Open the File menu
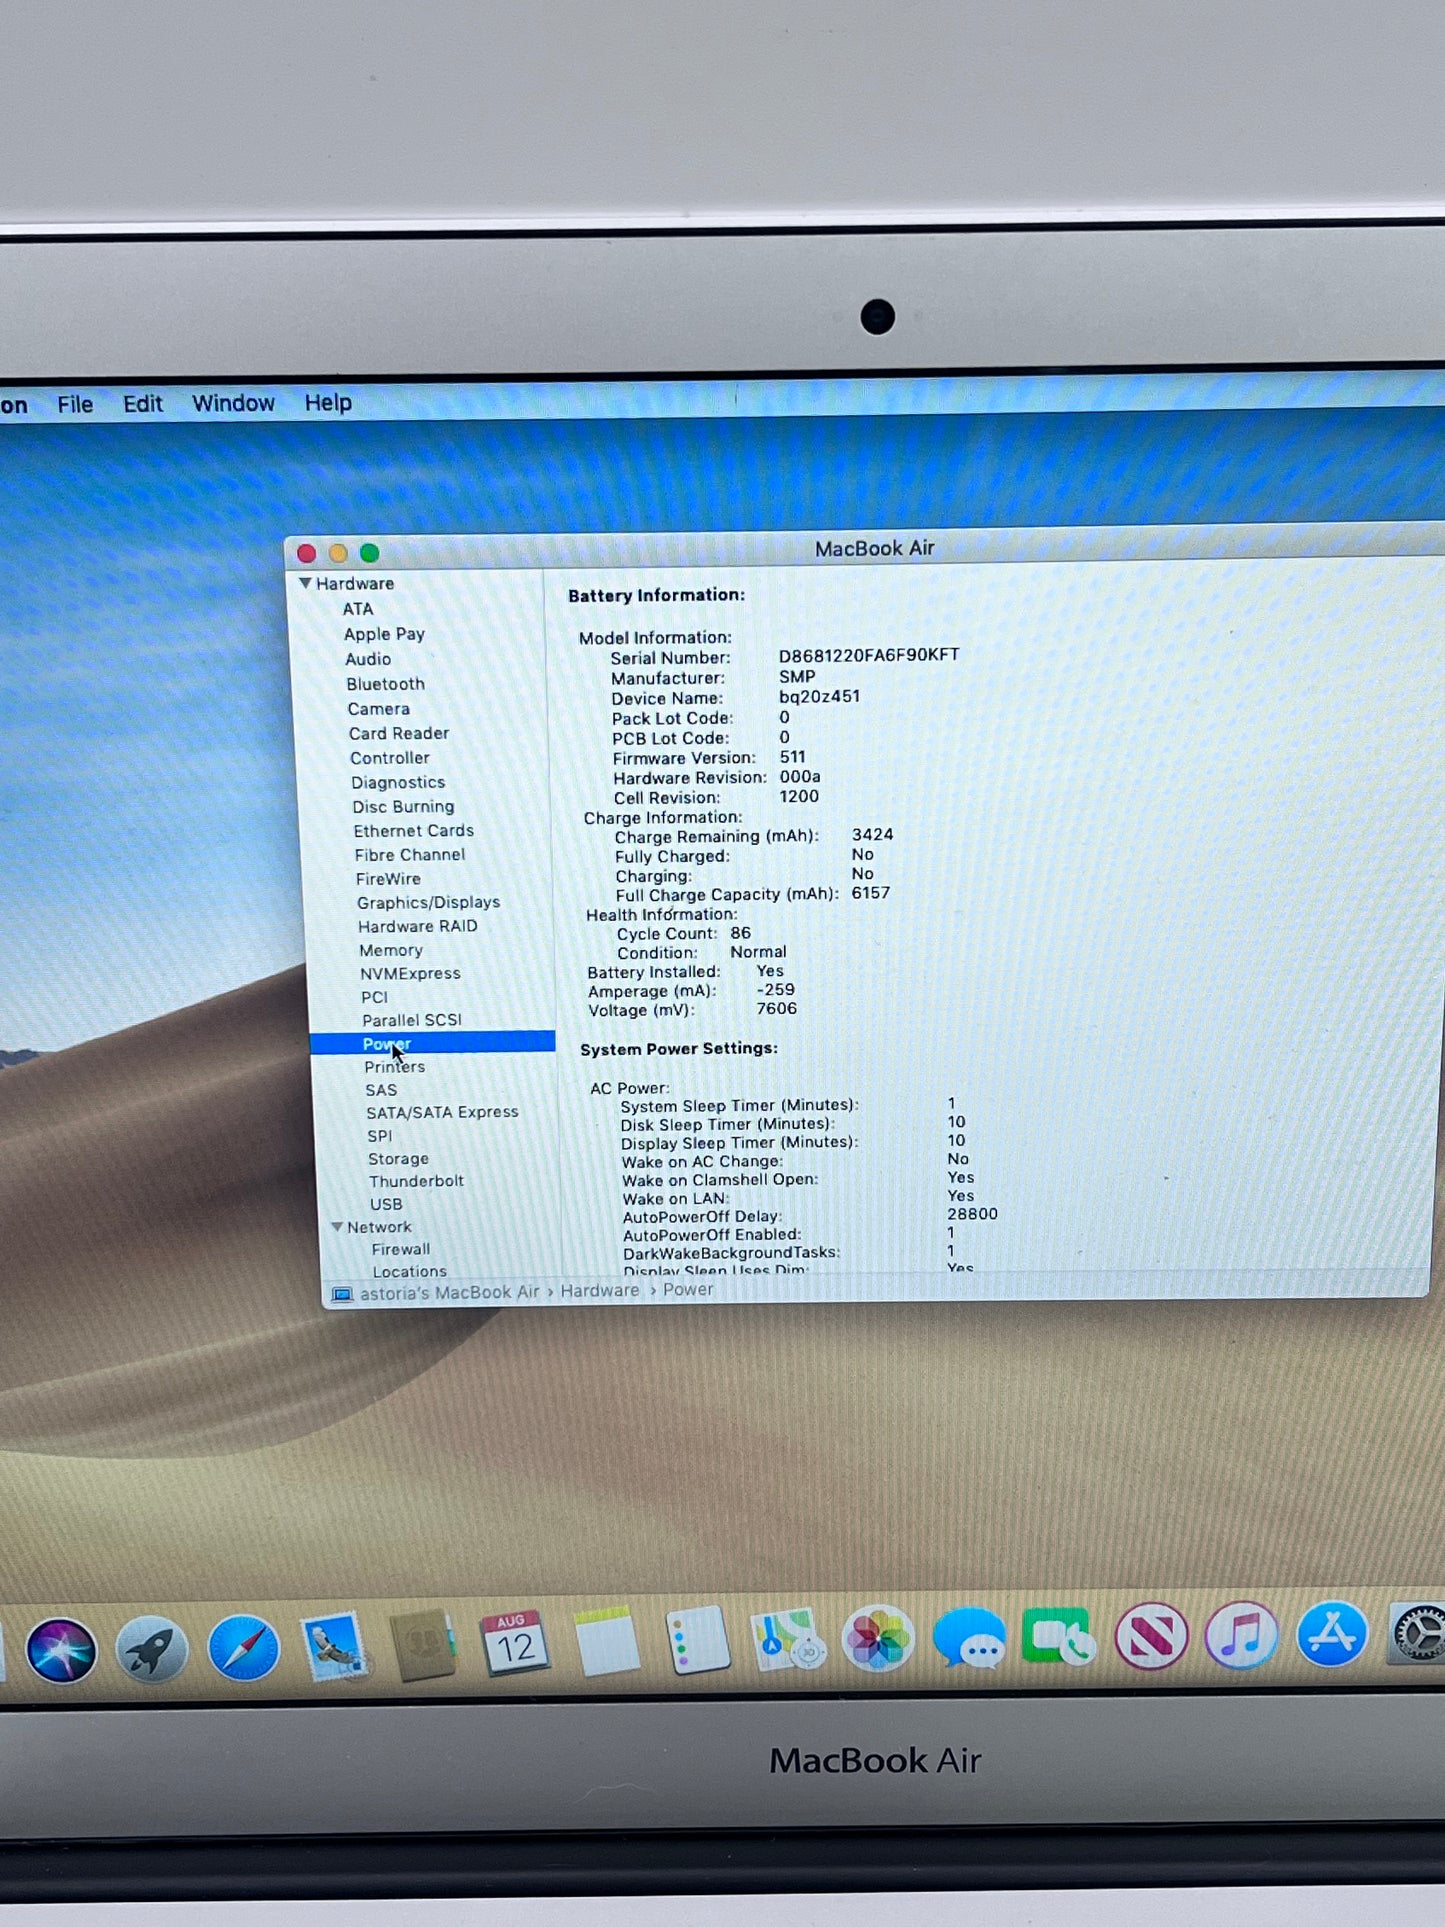 click(x=75, y=404)
